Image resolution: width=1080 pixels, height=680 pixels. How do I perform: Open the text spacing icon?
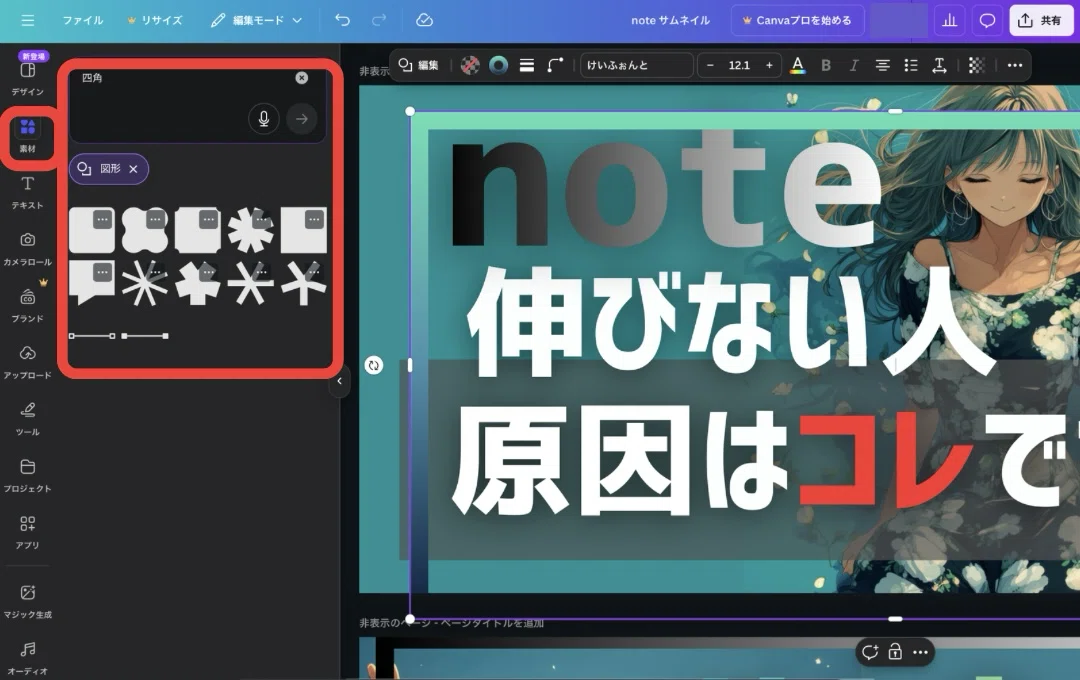click(x=939, y=65)
